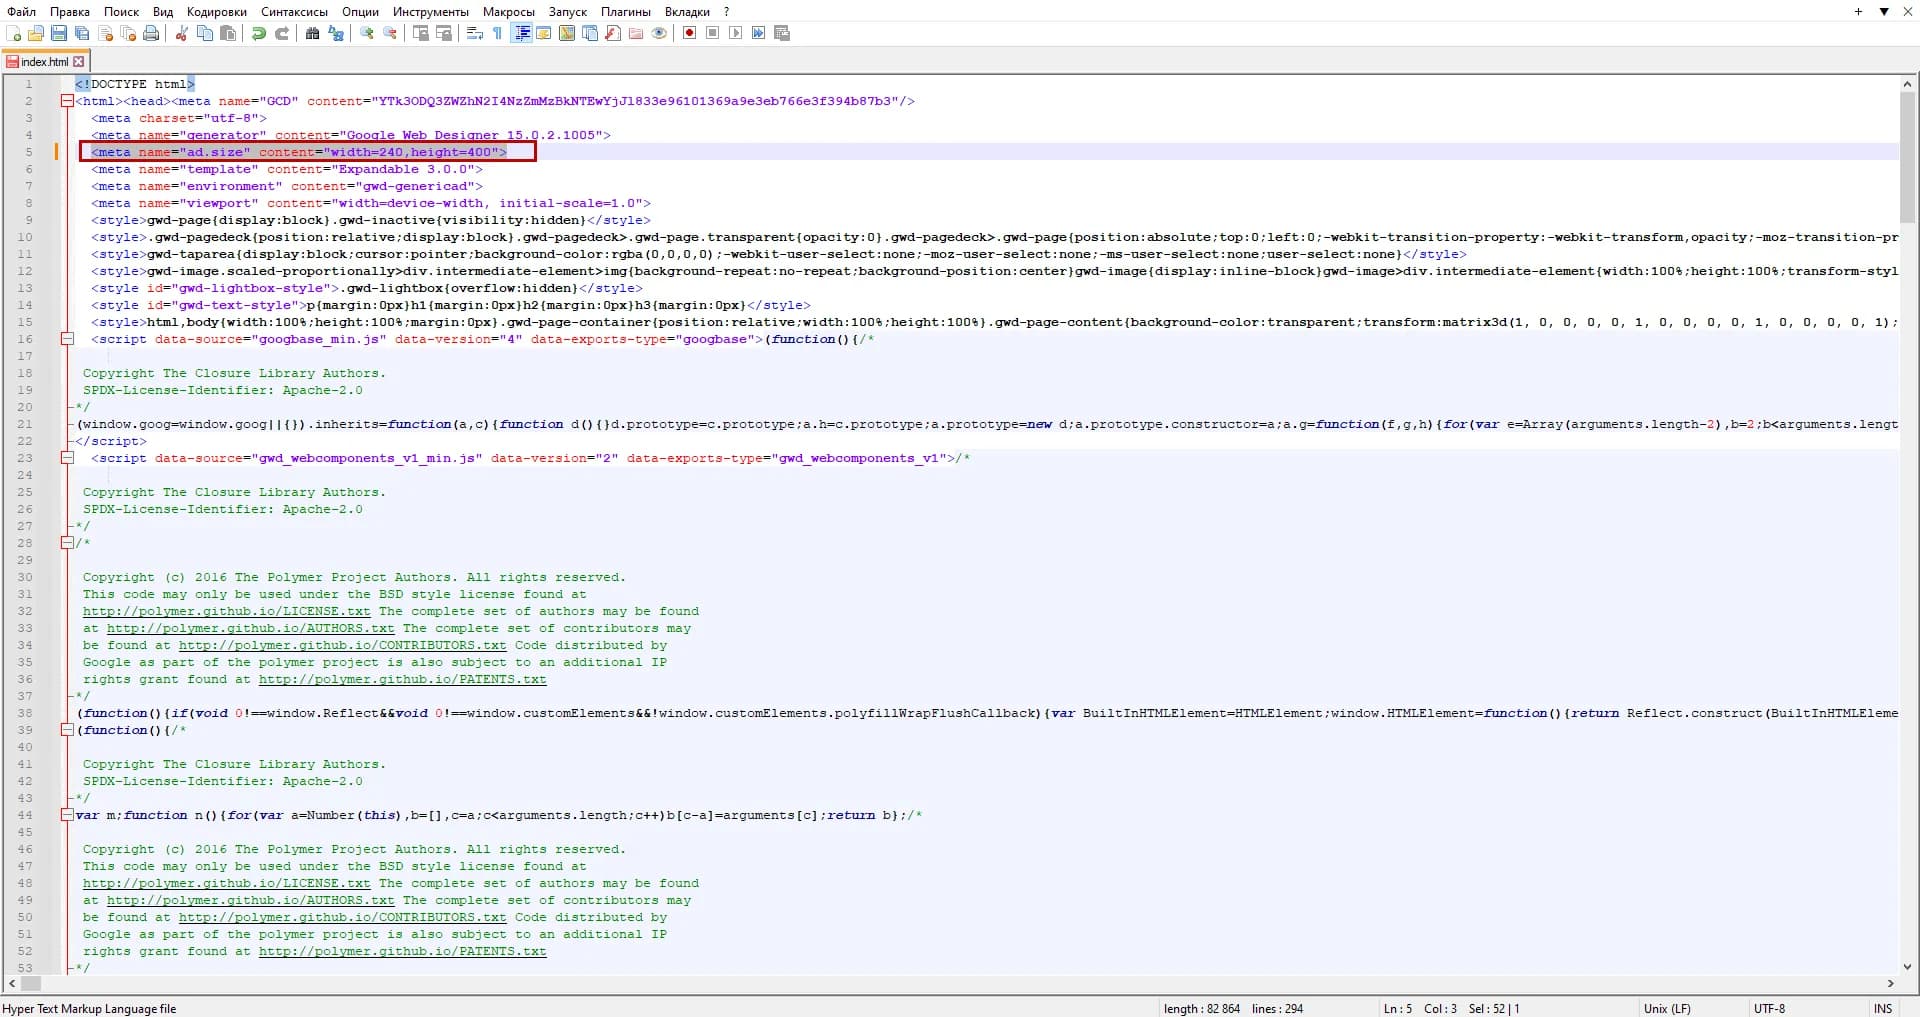Click the Copy toolbar icon
Screen dimensions: 1920x1017
[205, 33]
